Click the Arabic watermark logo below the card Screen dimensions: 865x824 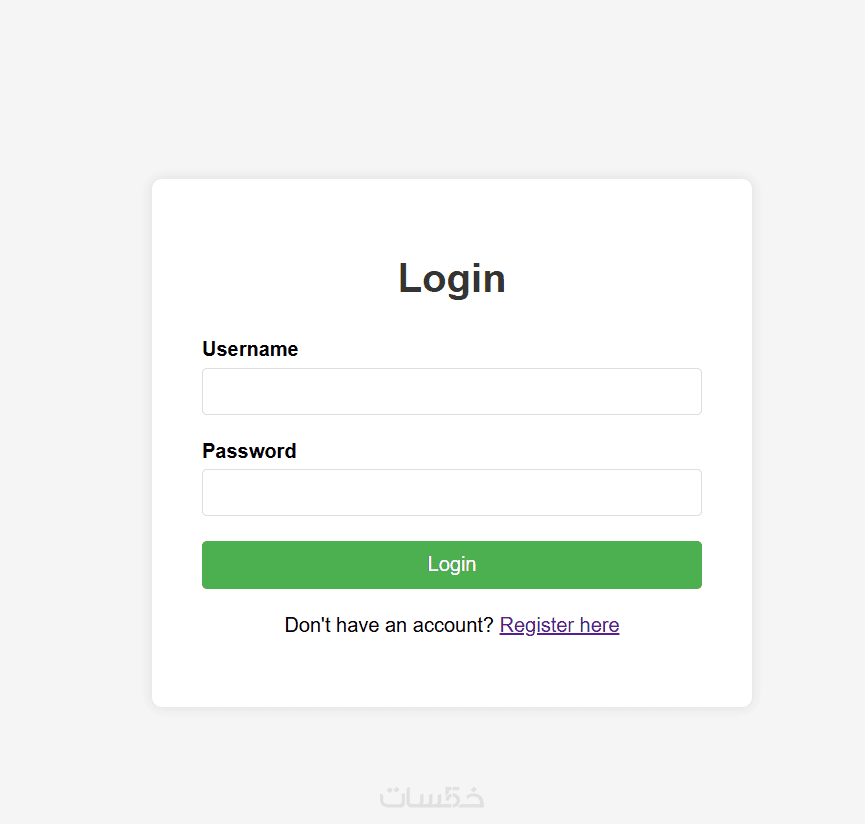coord(432,797)
